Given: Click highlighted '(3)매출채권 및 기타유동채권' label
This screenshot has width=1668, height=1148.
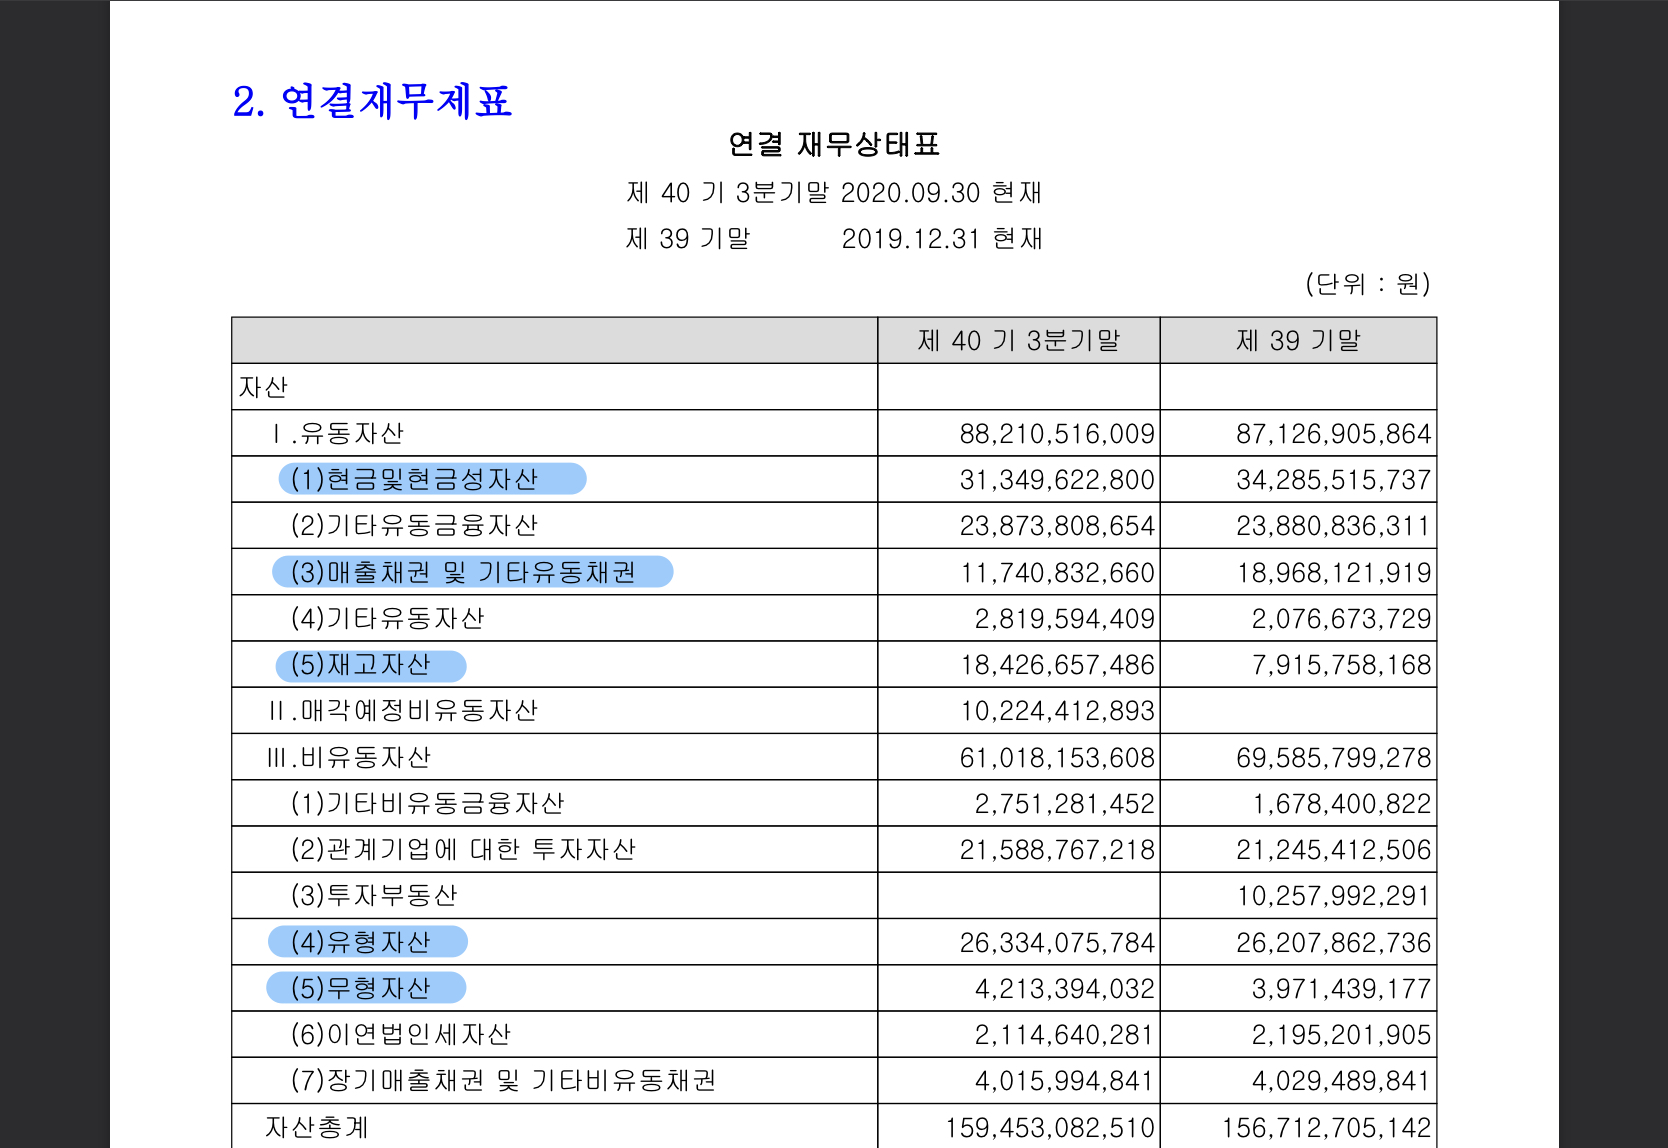Looking at the screenshot, I should tap(463, 572).
